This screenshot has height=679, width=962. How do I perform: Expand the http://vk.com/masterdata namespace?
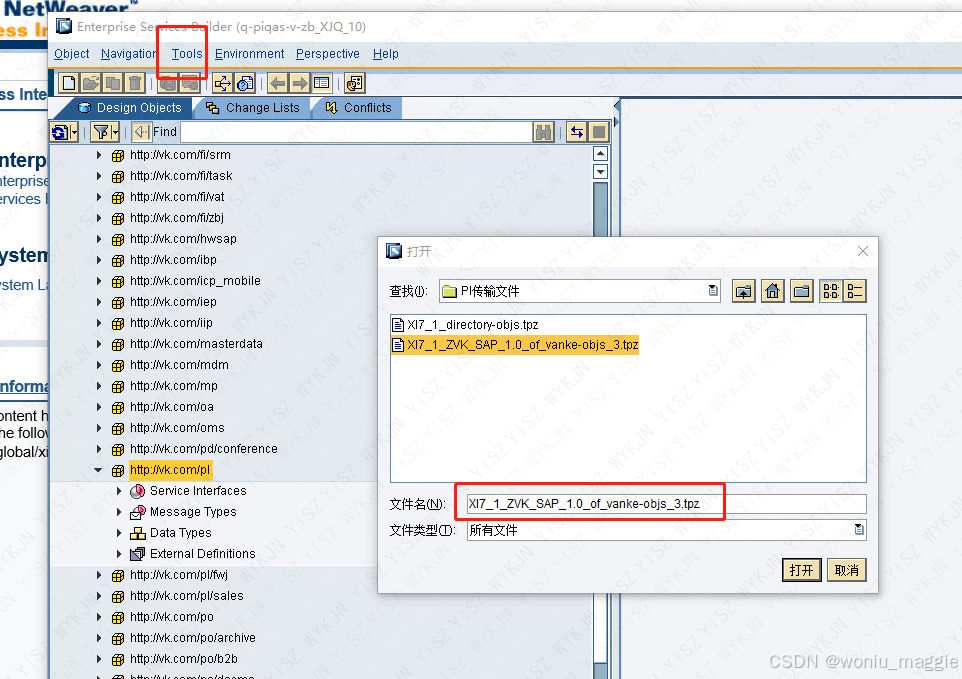click(x=99, y=344)
